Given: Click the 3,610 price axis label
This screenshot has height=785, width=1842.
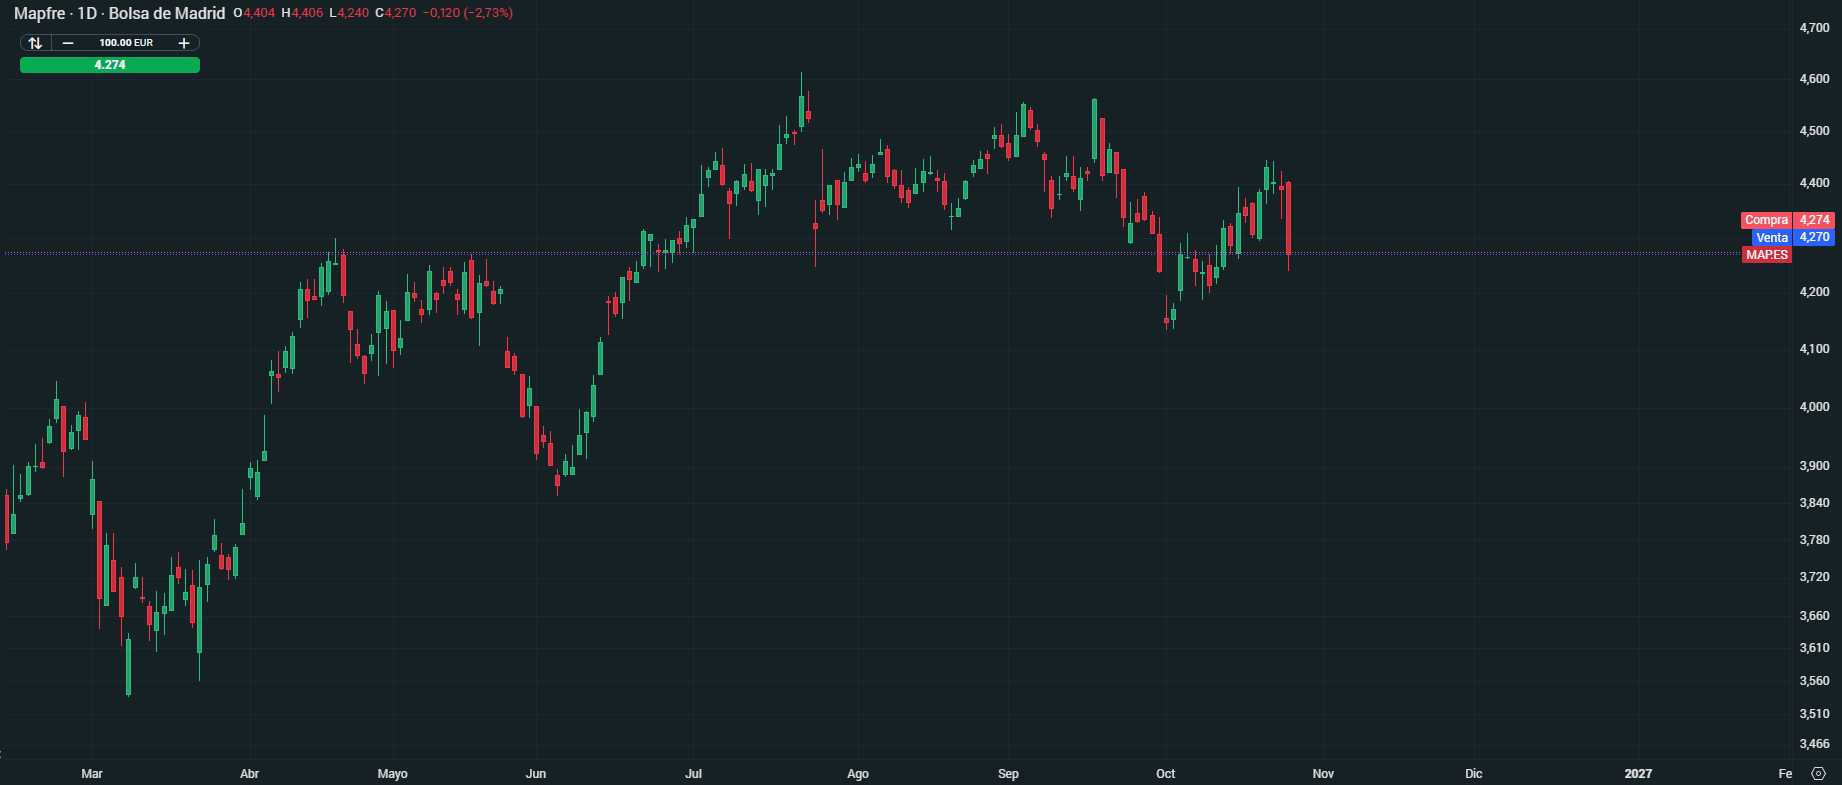Looking at the screenshot, I should pyautogui.click(x=1814, y=648).
